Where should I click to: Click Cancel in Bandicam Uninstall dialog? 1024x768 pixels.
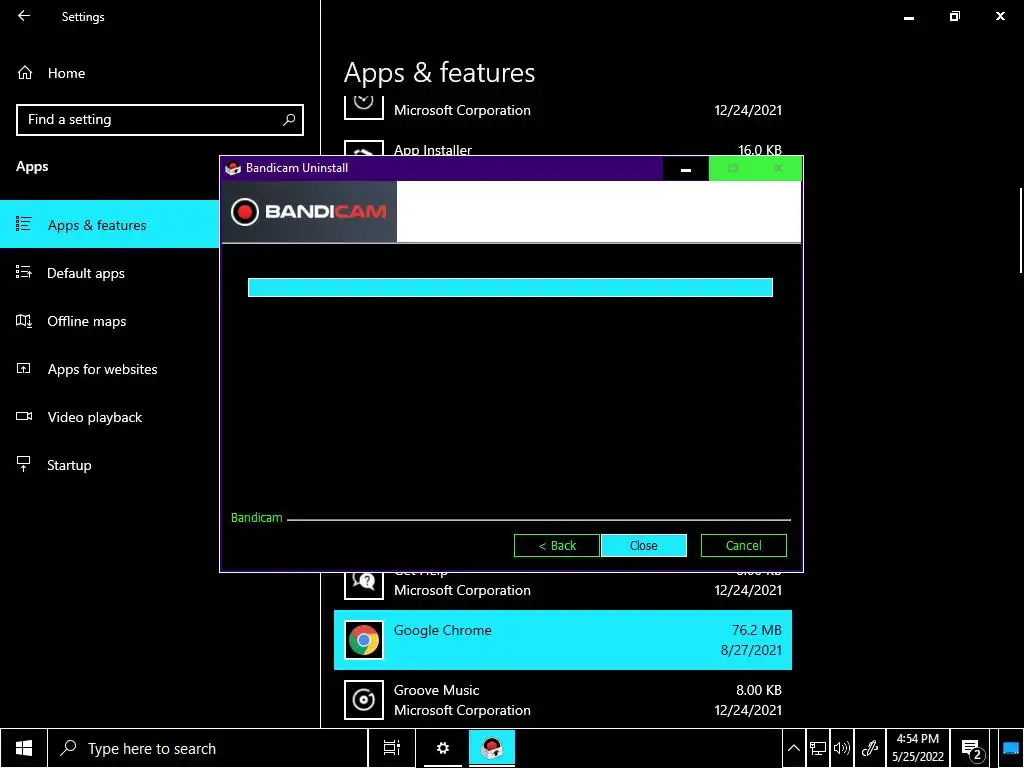click(743, 545)
